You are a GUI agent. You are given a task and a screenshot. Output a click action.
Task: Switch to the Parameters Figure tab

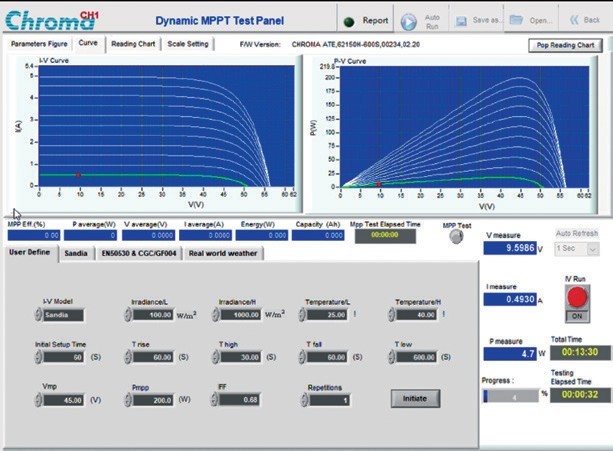click(x=39, y=44)
